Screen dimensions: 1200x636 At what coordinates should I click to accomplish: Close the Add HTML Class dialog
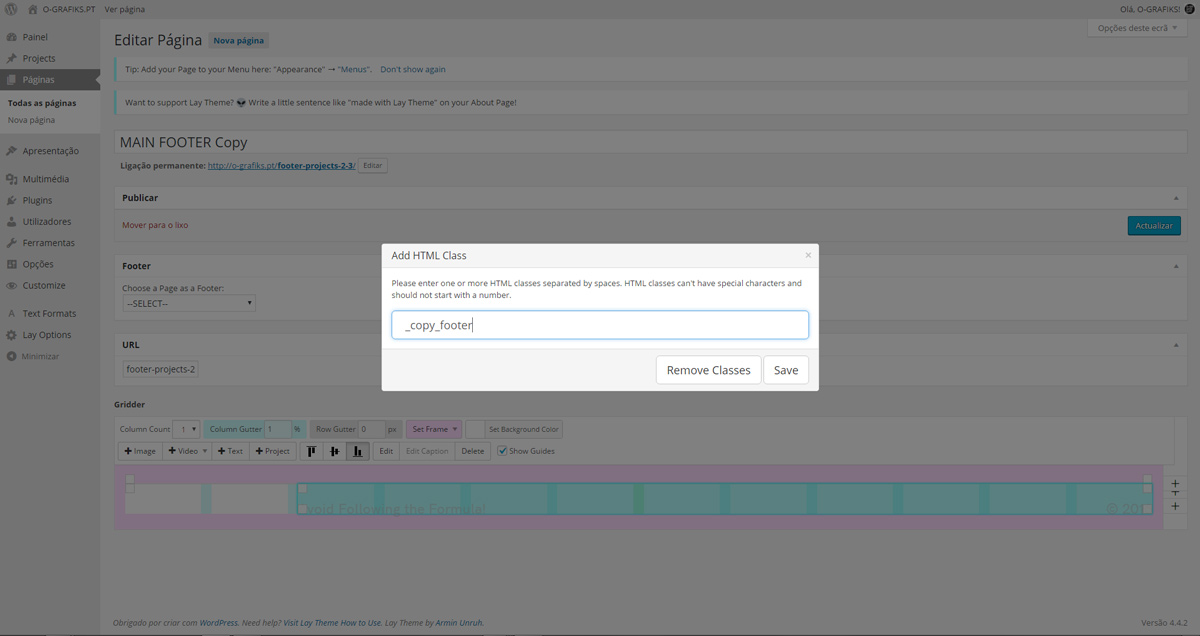[x=808, y=255]
